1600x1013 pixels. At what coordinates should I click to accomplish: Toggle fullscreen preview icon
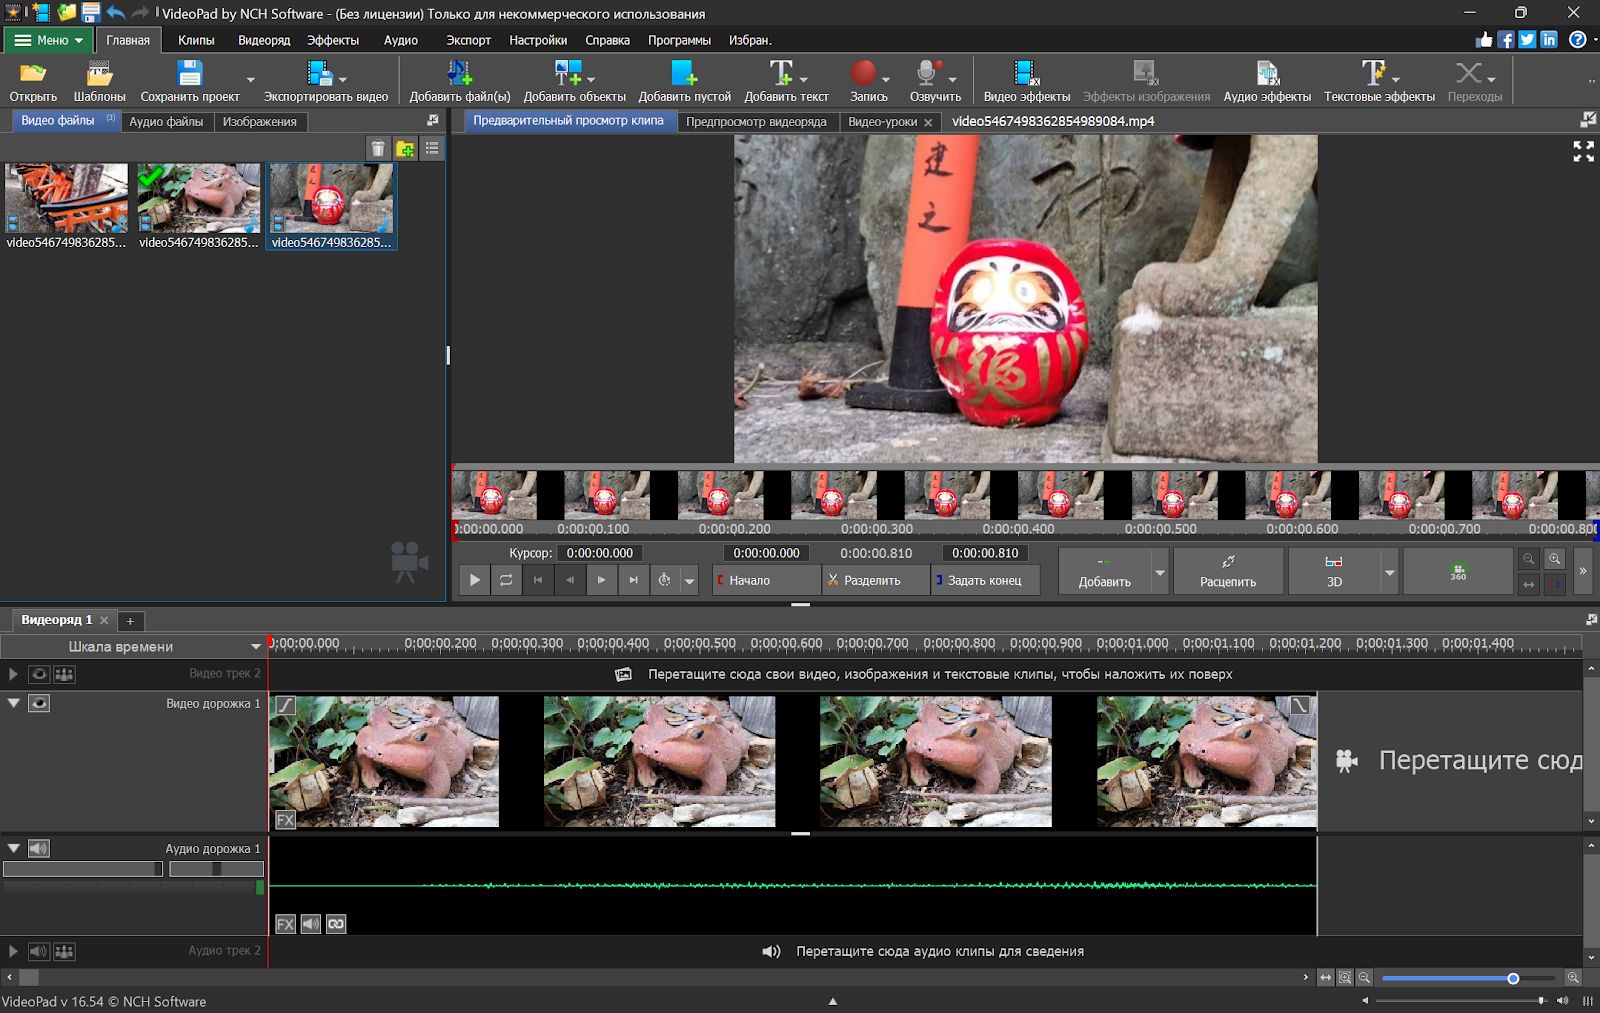pyautogui.click(x=1583, y=152)
